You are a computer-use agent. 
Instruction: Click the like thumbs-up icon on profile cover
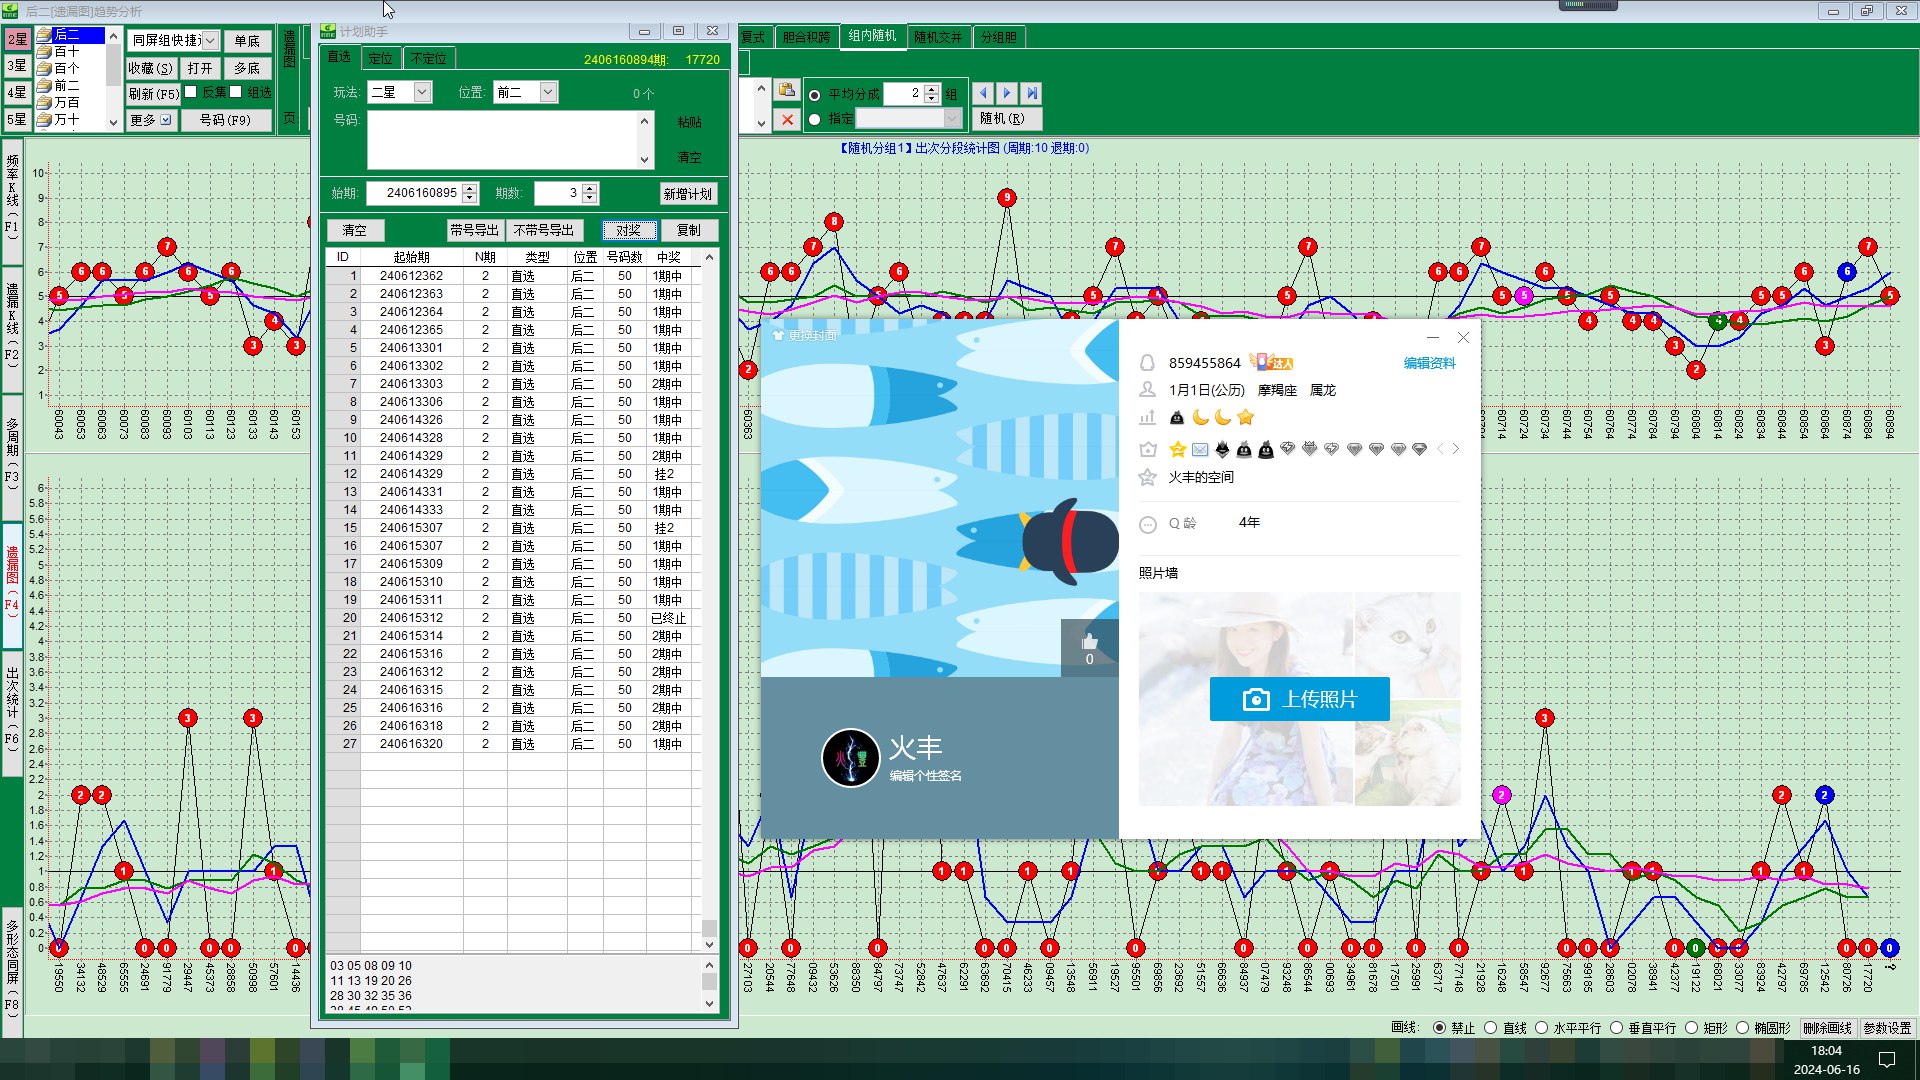click(1090, 642)
